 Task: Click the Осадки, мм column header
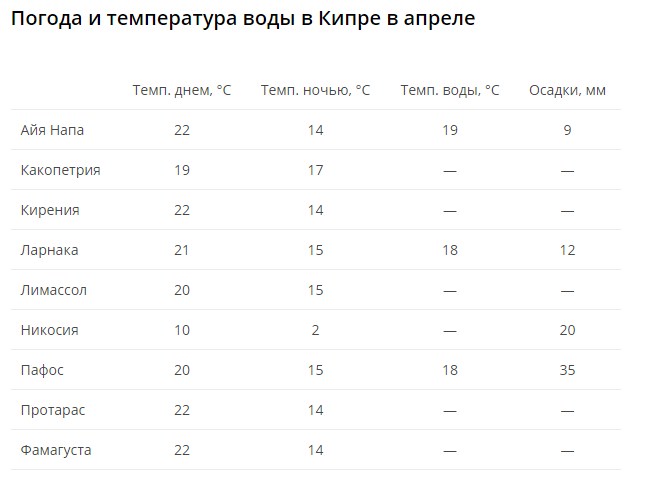pos(567,90)
